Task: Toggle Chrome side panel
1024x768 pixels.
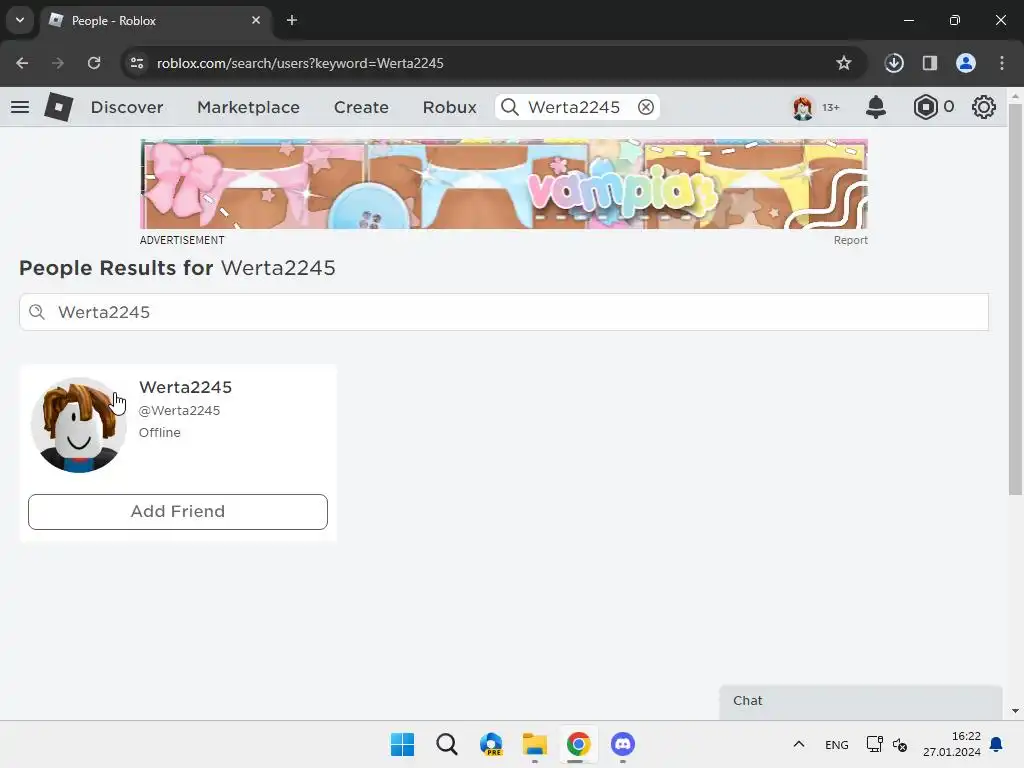Action: (929, 63)
